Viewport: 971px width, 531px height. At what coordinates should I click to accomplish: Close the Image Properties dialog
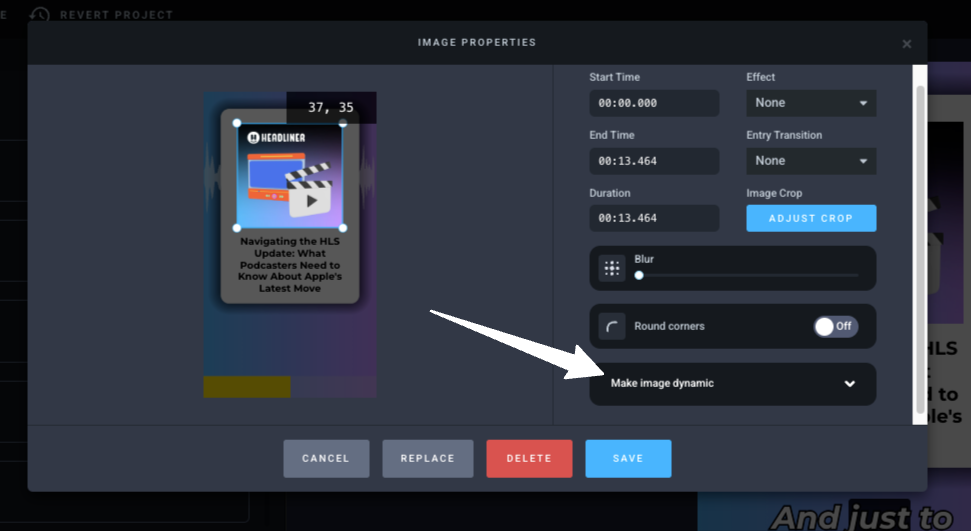906,44
